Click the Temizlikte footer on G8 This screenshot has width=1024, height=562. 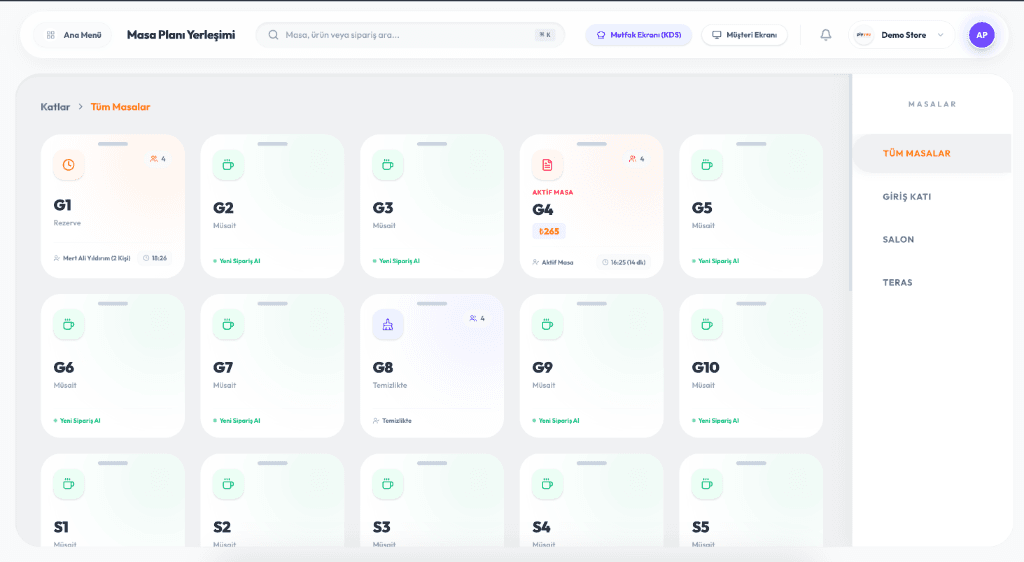click(392, 421)
